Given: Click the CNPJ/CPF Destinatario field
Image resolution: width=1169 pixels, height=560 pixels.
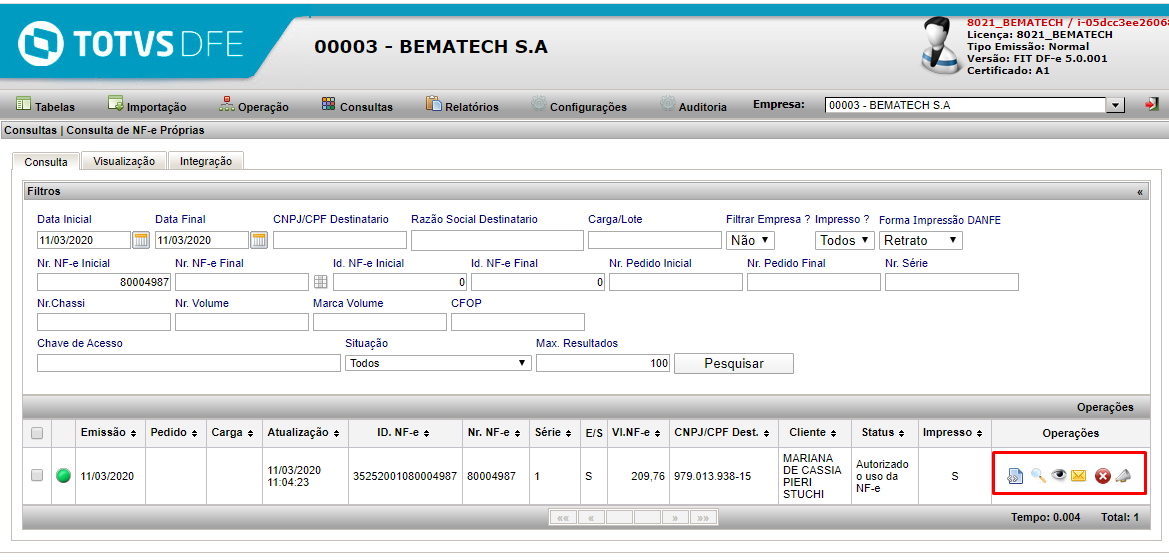Looking at the screenshot, I should coord(340,240).
